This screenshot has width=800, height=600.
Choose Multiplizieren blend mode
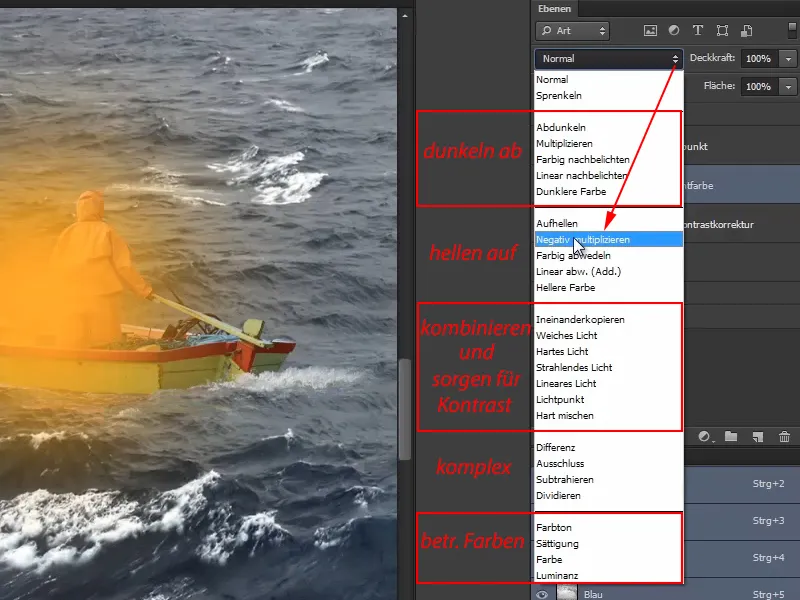609,143
